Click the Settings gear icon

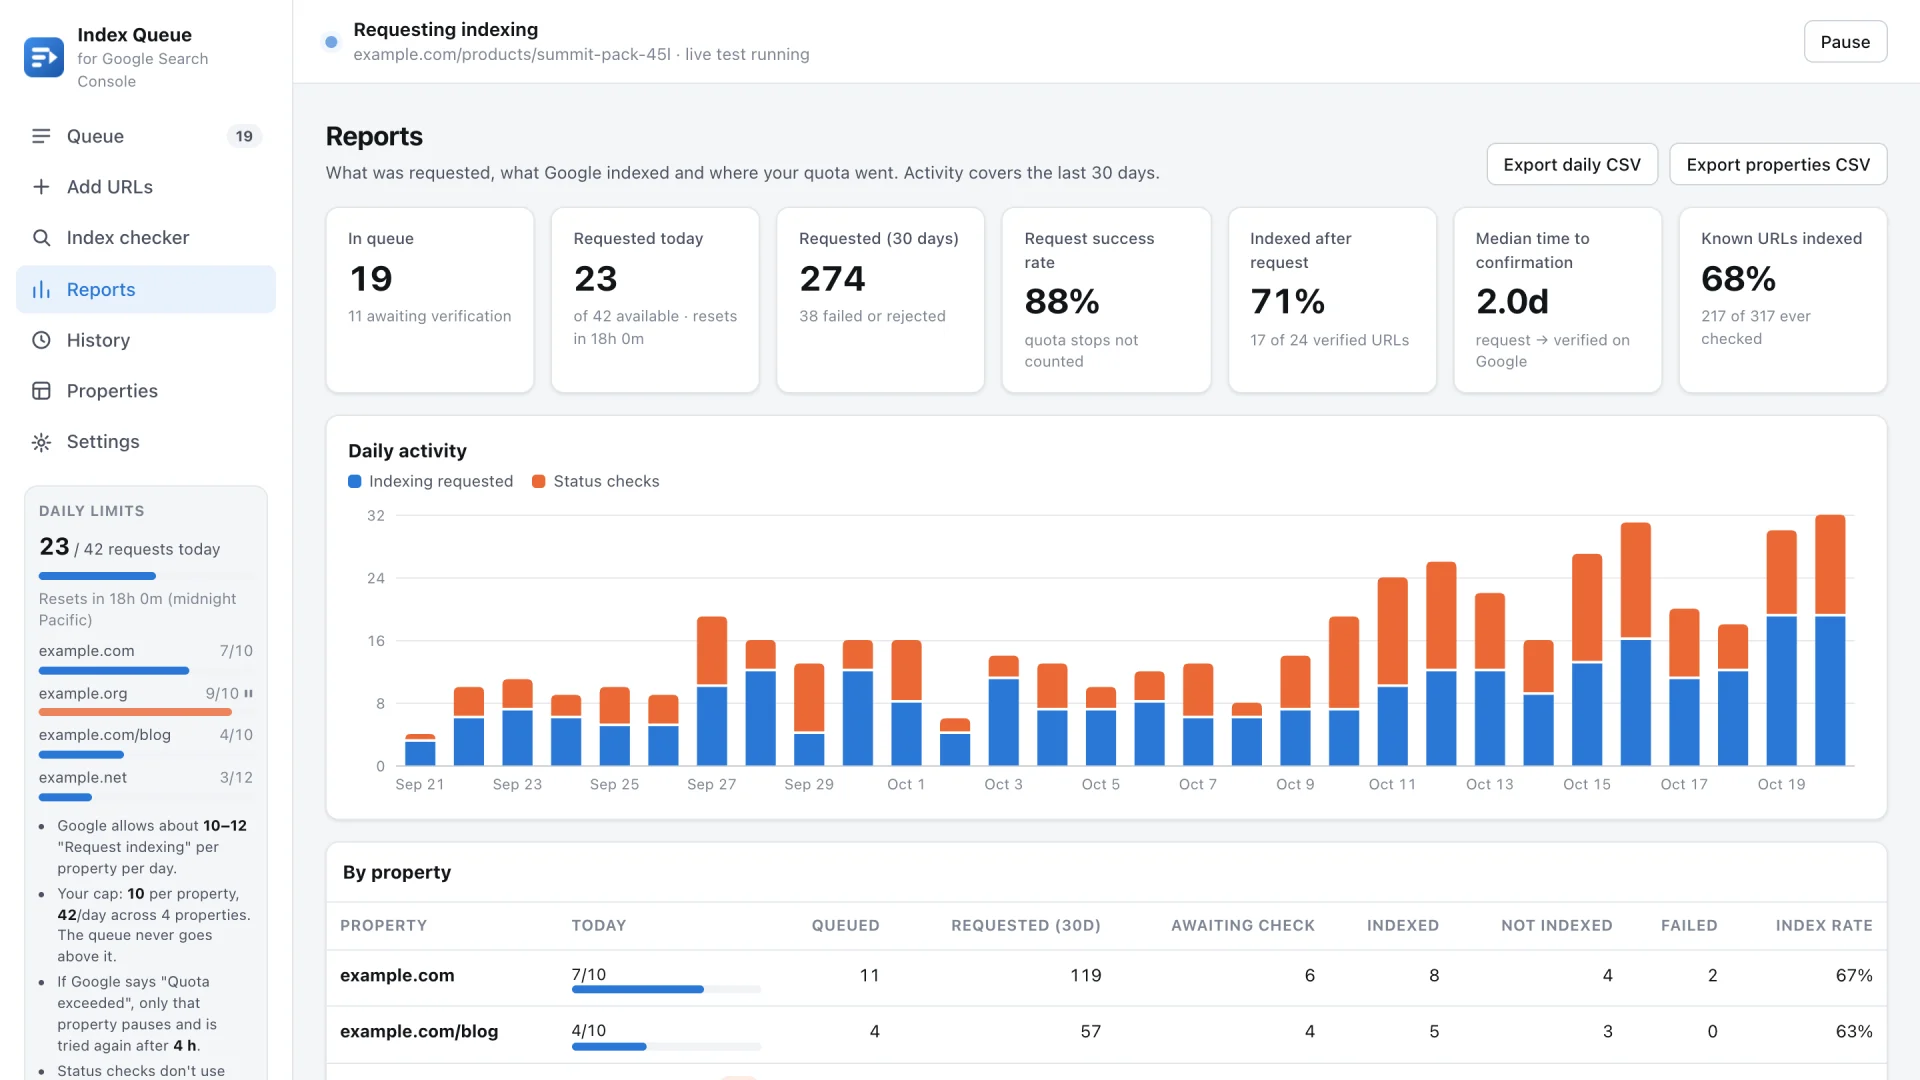click(41, 442)
